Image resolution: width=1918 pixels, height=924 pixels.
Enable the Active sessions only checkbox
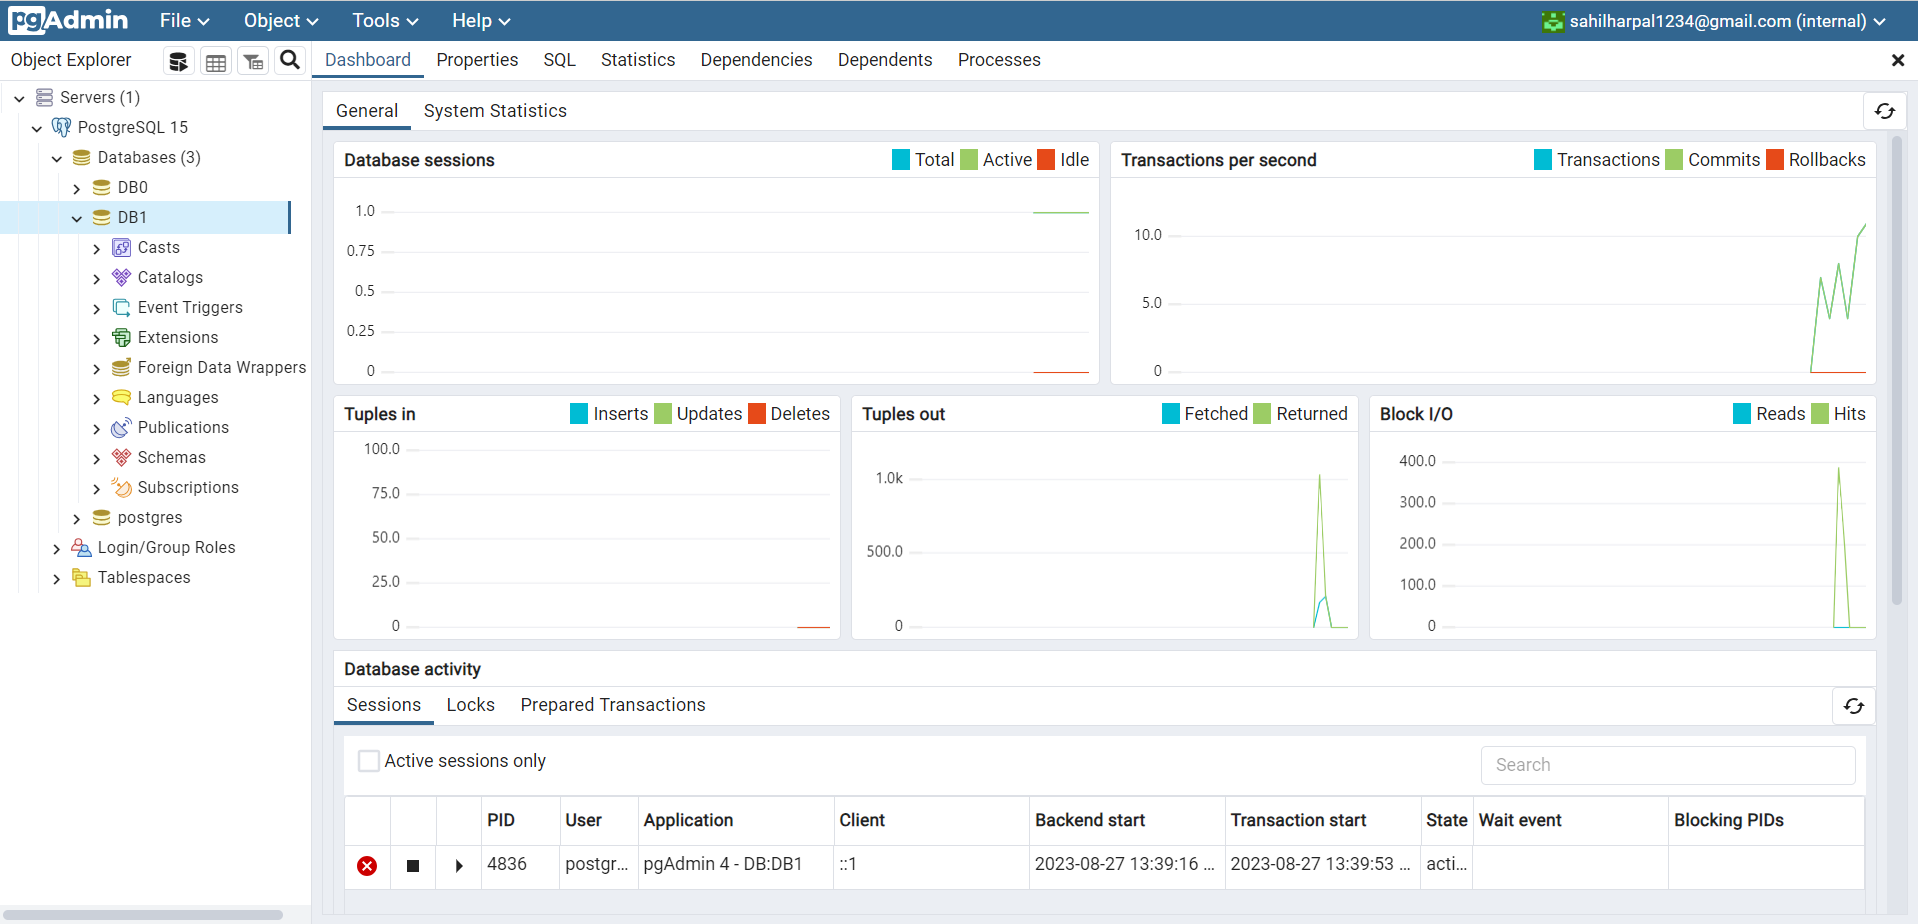pyautogui.click(x=369, y=760)
